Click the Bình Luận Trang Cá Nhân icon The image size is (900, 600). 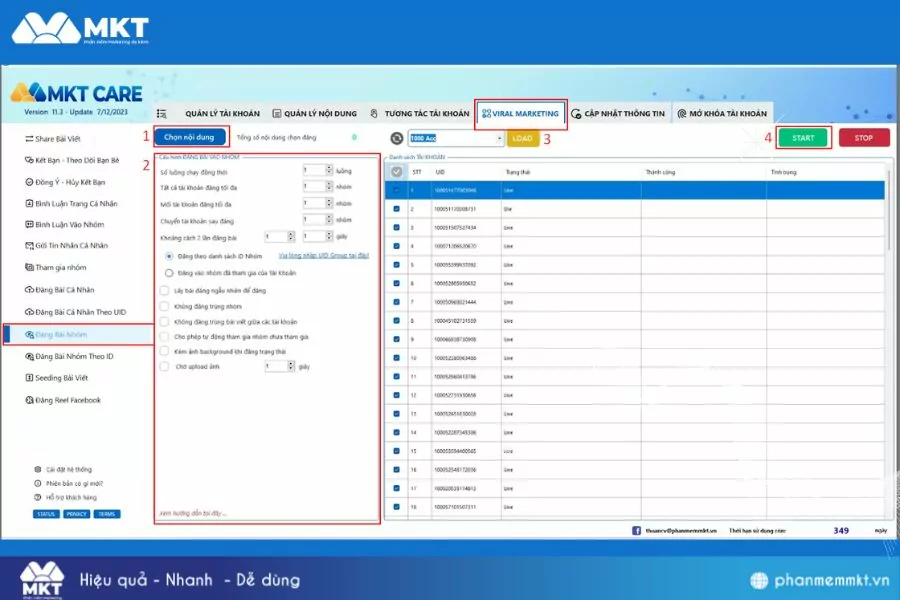(29, 203)
